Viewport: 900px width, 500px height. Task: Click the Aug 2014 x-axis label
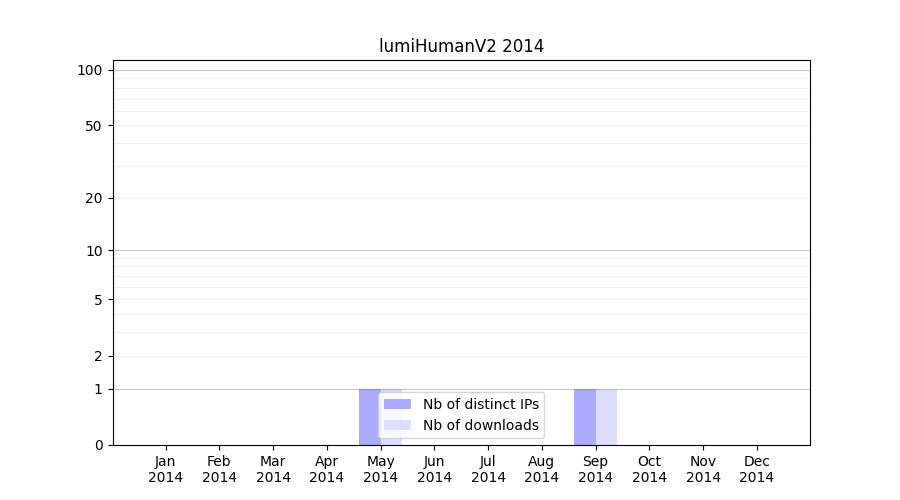click(541, 469)
